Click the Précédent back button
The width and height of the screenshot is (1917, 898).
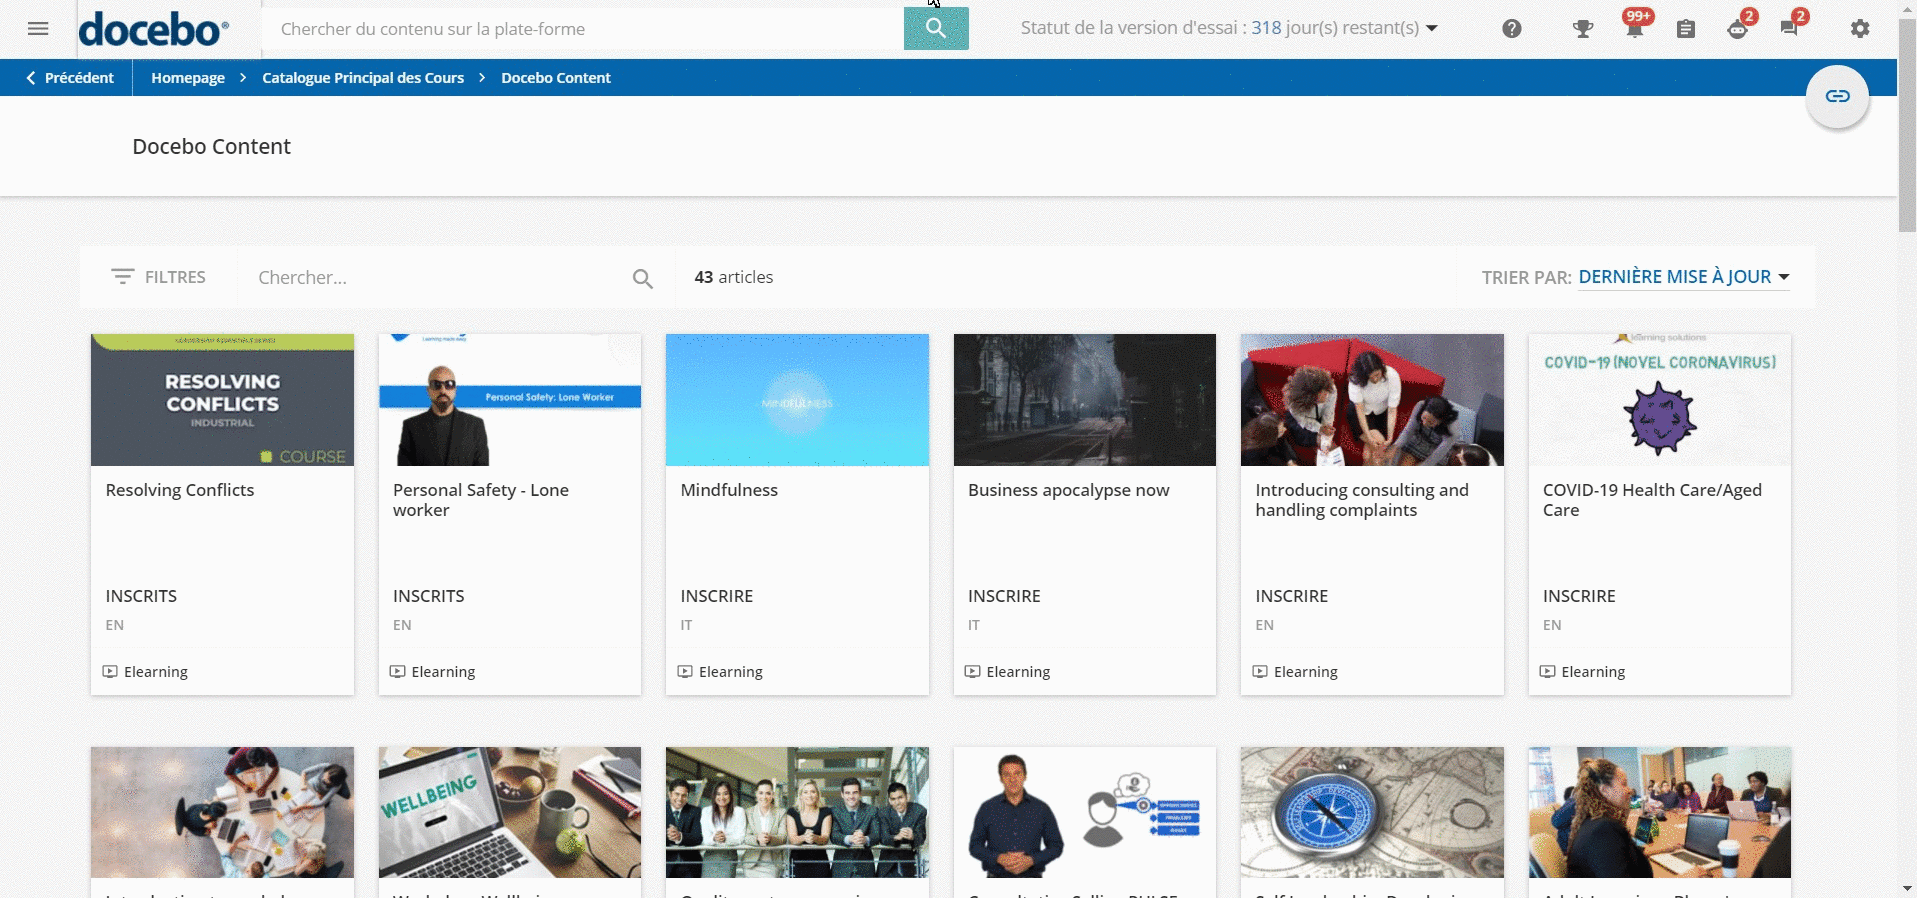[x=69, y=78]
